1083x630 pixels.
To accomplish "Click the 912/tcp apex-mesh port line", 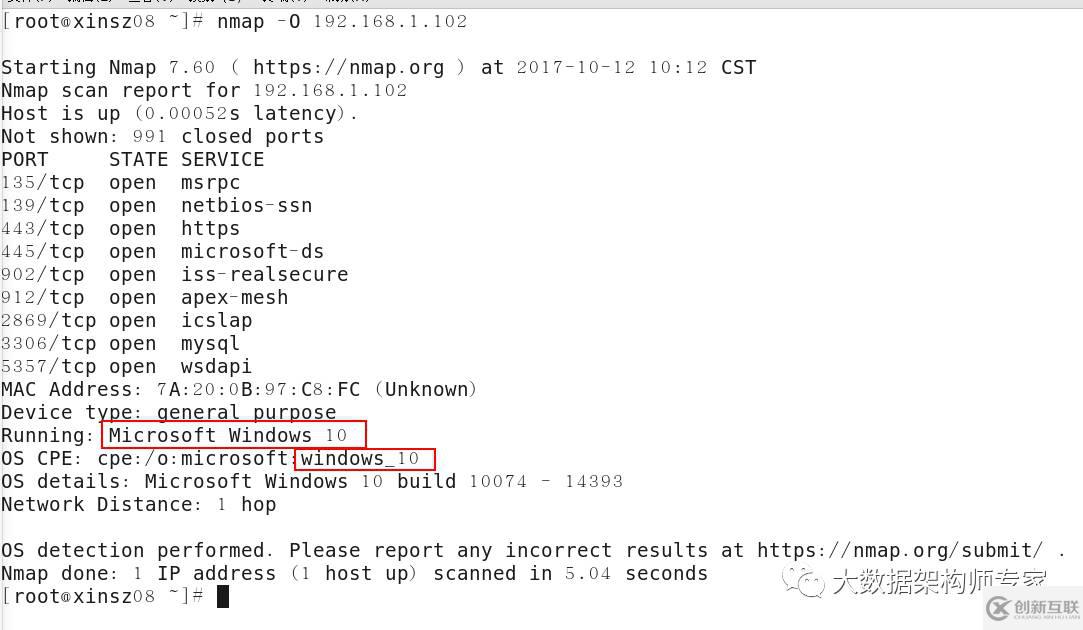I will point(144,298).
